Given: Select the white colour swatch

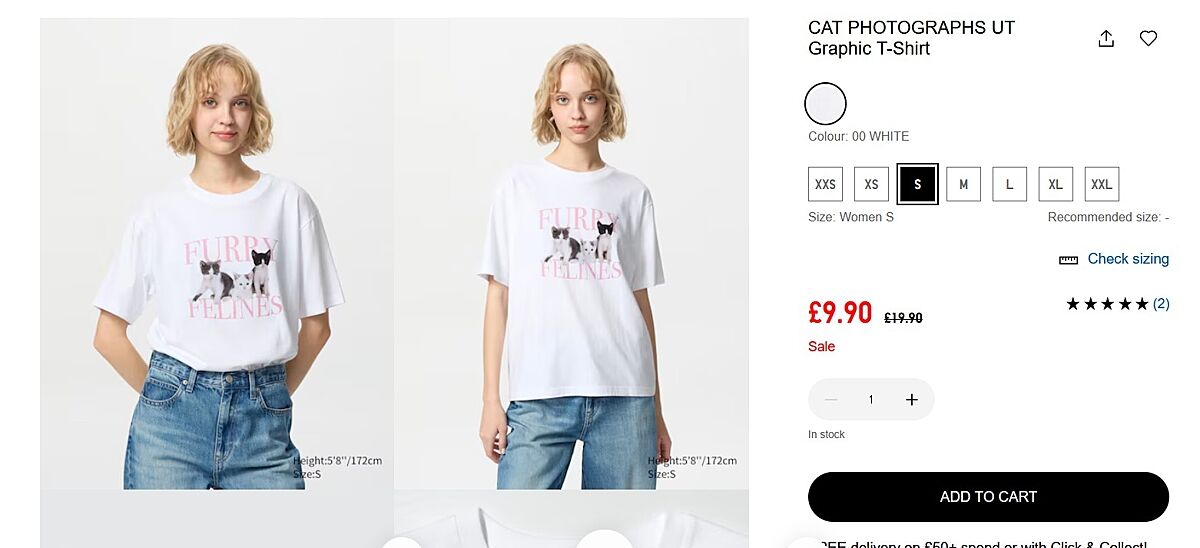Looking at the screenshot, I should (x=826, y=103).
